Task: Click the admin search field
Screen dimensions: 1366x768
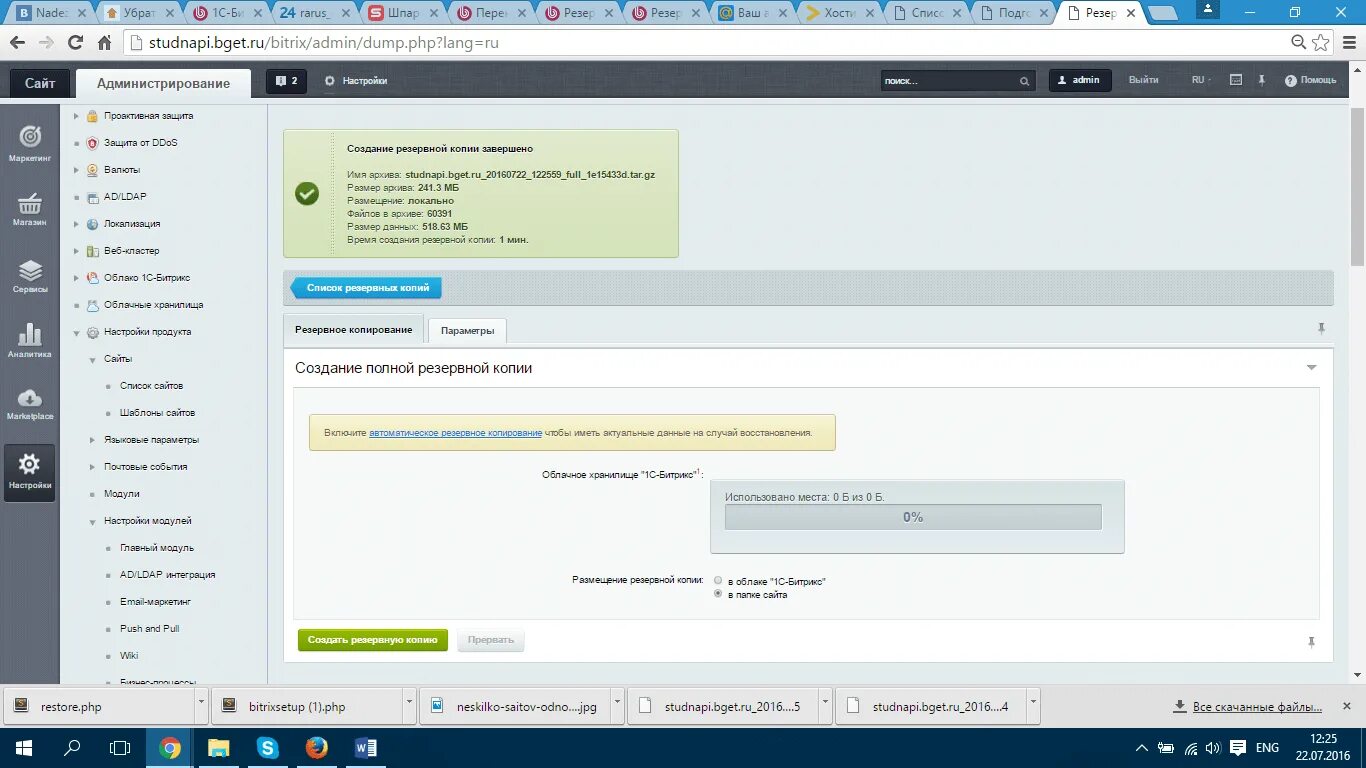Action: pyautogui.click(x=950, y=81)
